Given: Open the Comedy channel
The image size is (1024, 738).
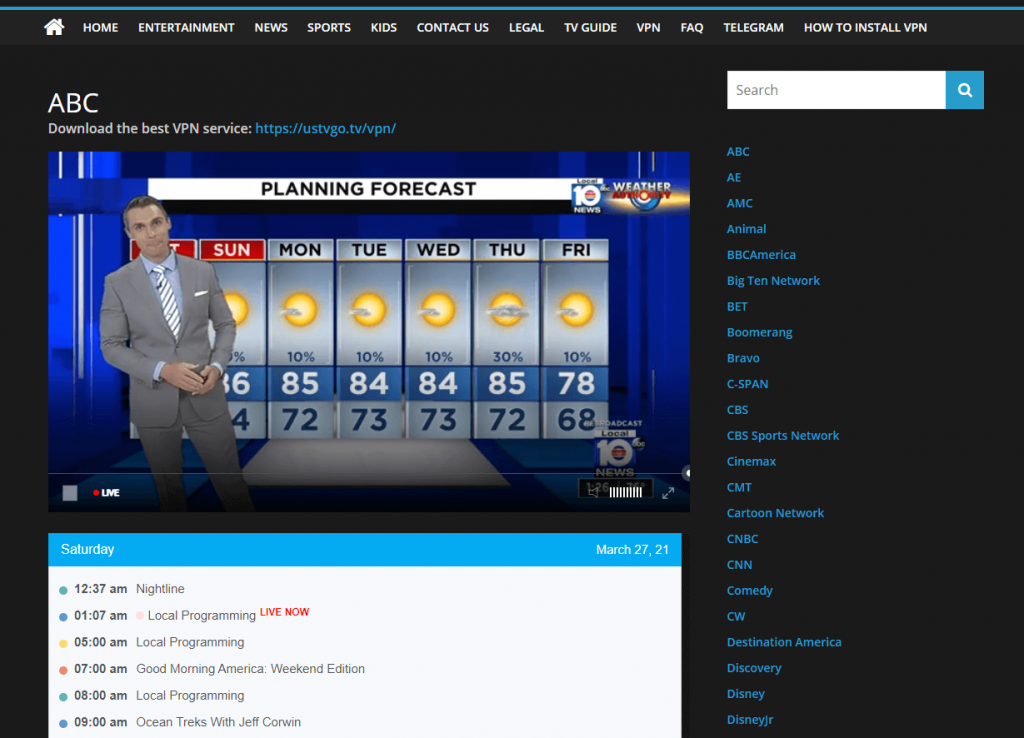Looking at the screenshot, I should tap(750, 590).
